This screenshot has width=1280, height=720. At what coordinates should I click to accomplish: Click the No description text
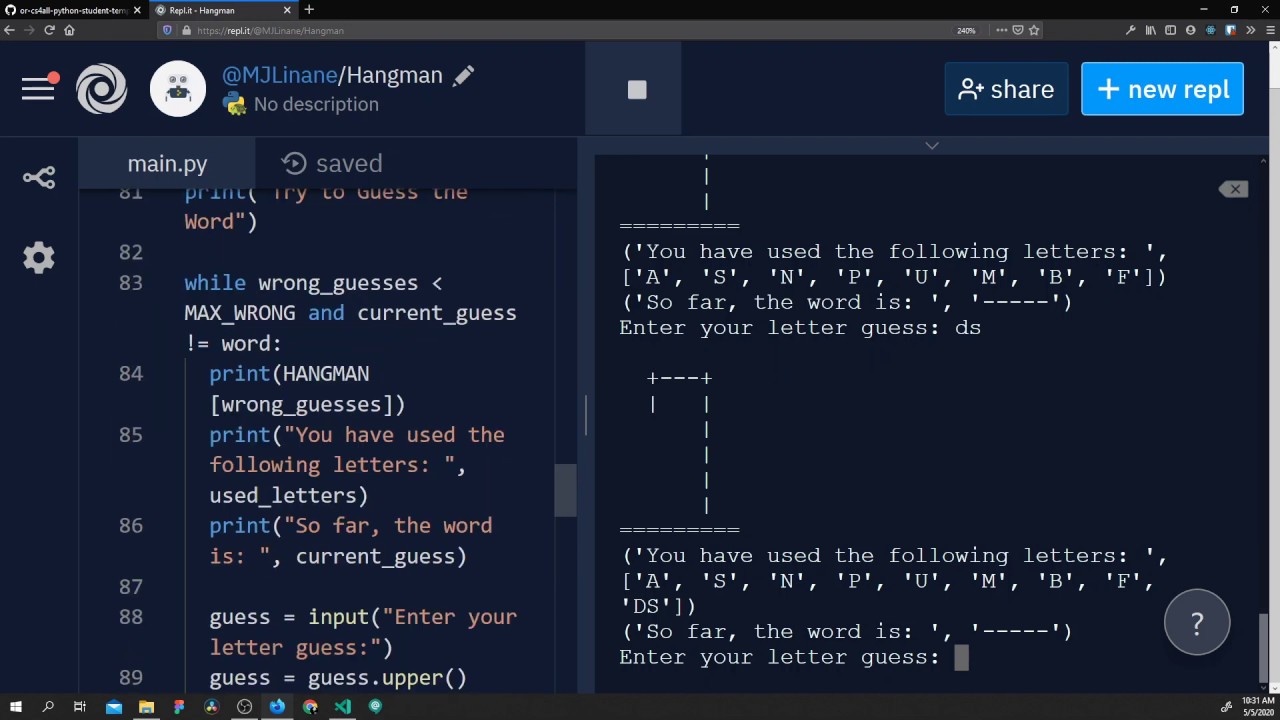pyautogui.click(x=316, y=104)
